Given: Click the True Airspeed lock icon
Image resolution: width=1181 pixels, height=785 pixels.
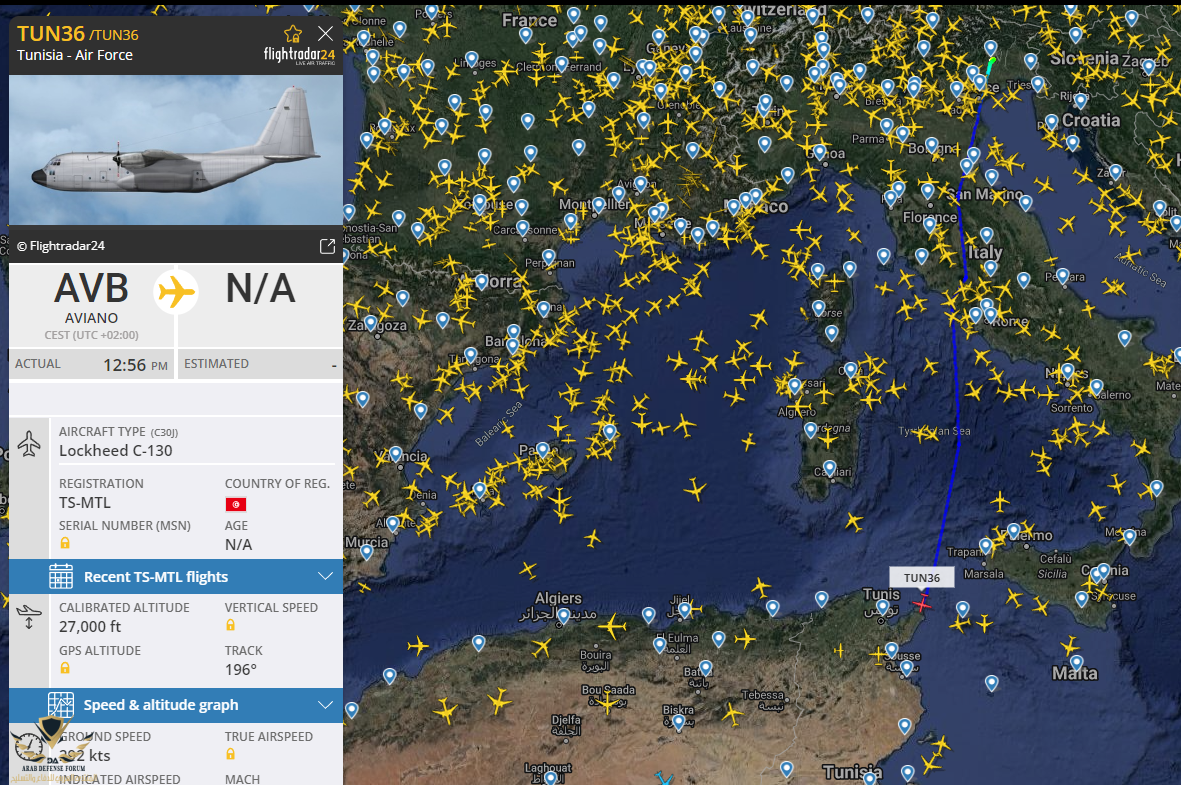Looking at the screenshot, I should 230,754.
